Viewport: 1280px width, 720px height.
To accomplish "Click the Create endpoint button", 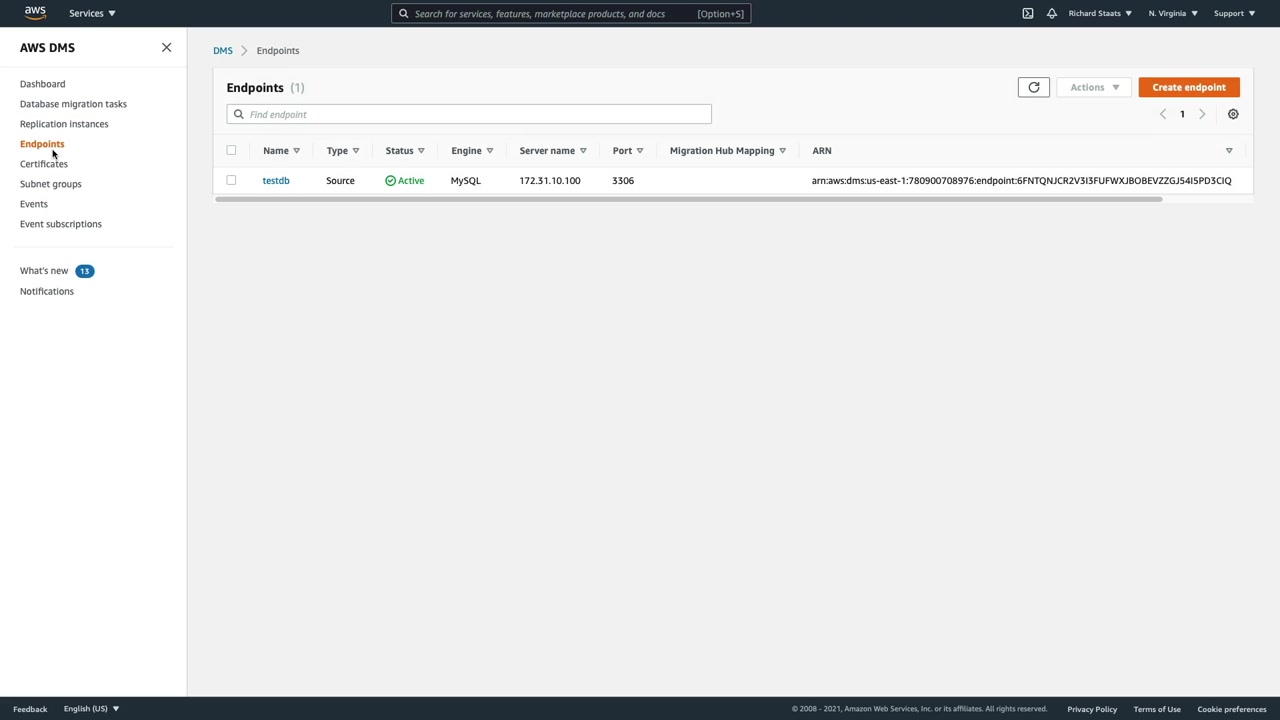I will point(1189,87).
